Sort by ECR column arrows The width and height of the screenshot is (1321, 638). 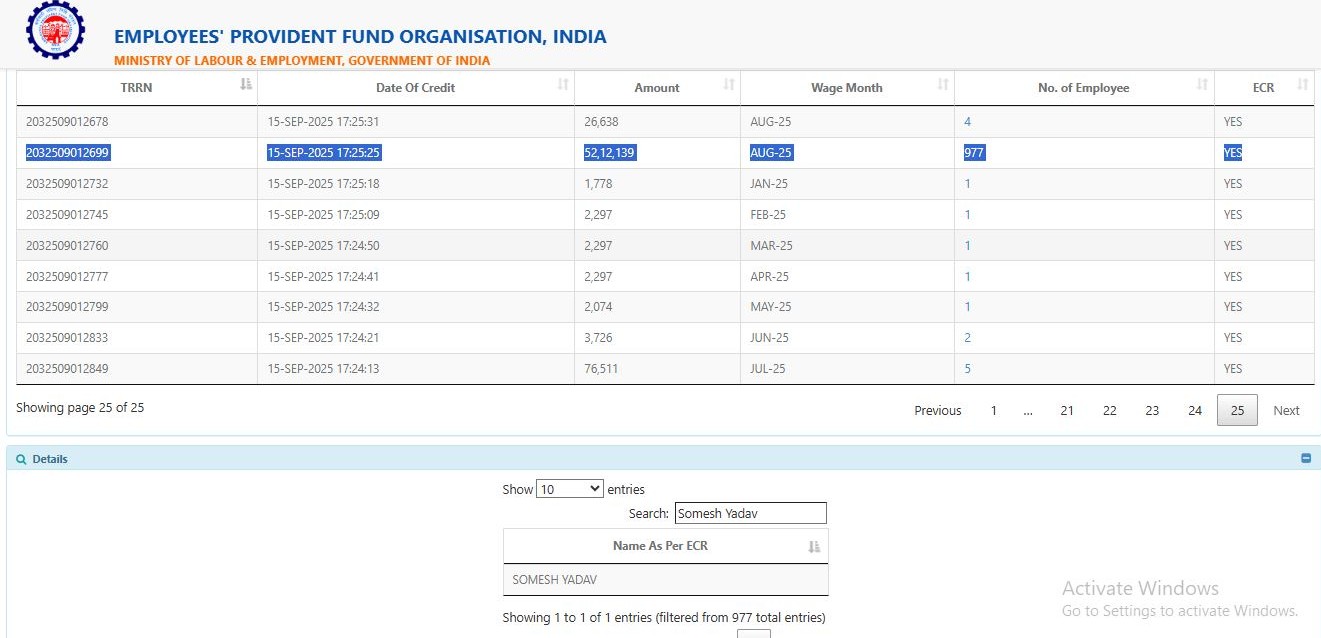click(1302, 86)
